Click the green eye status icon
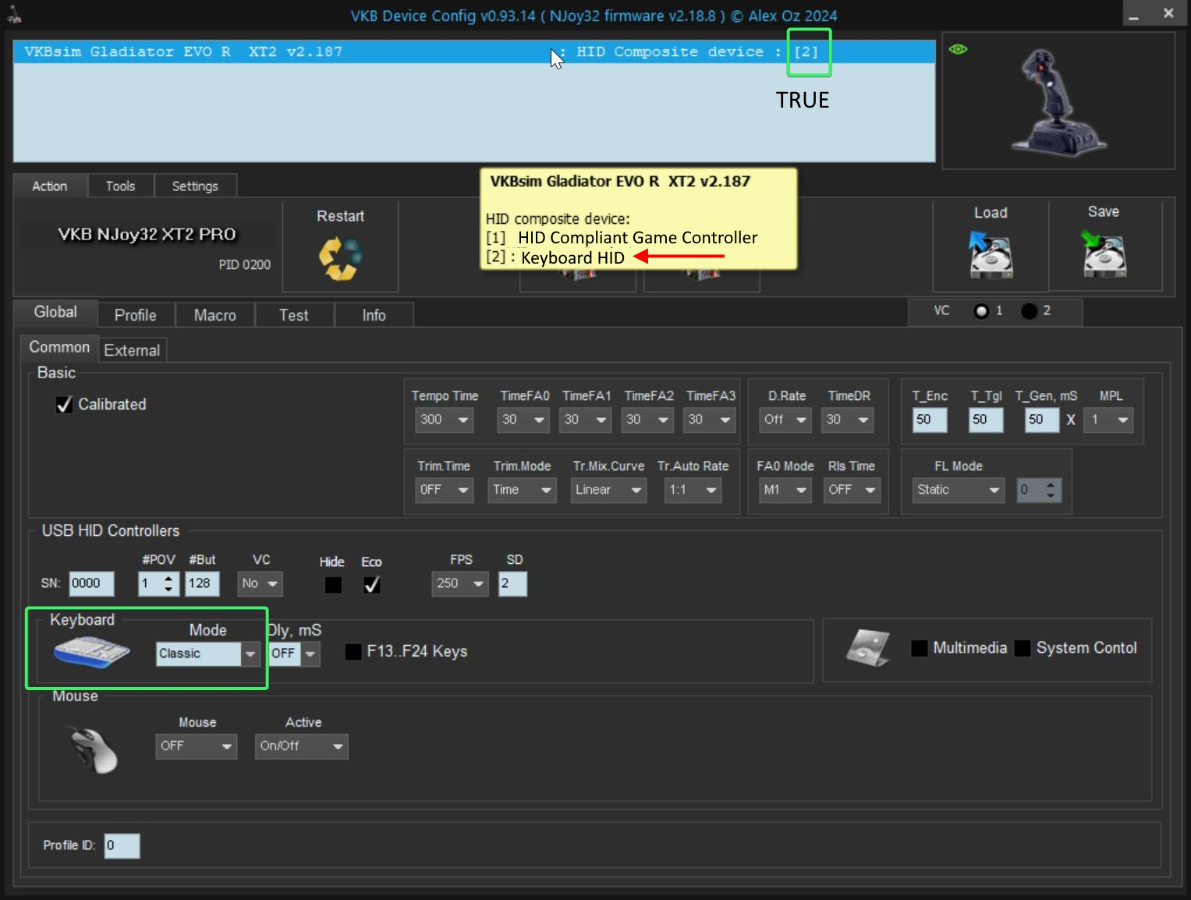 [x=958, y=49]
